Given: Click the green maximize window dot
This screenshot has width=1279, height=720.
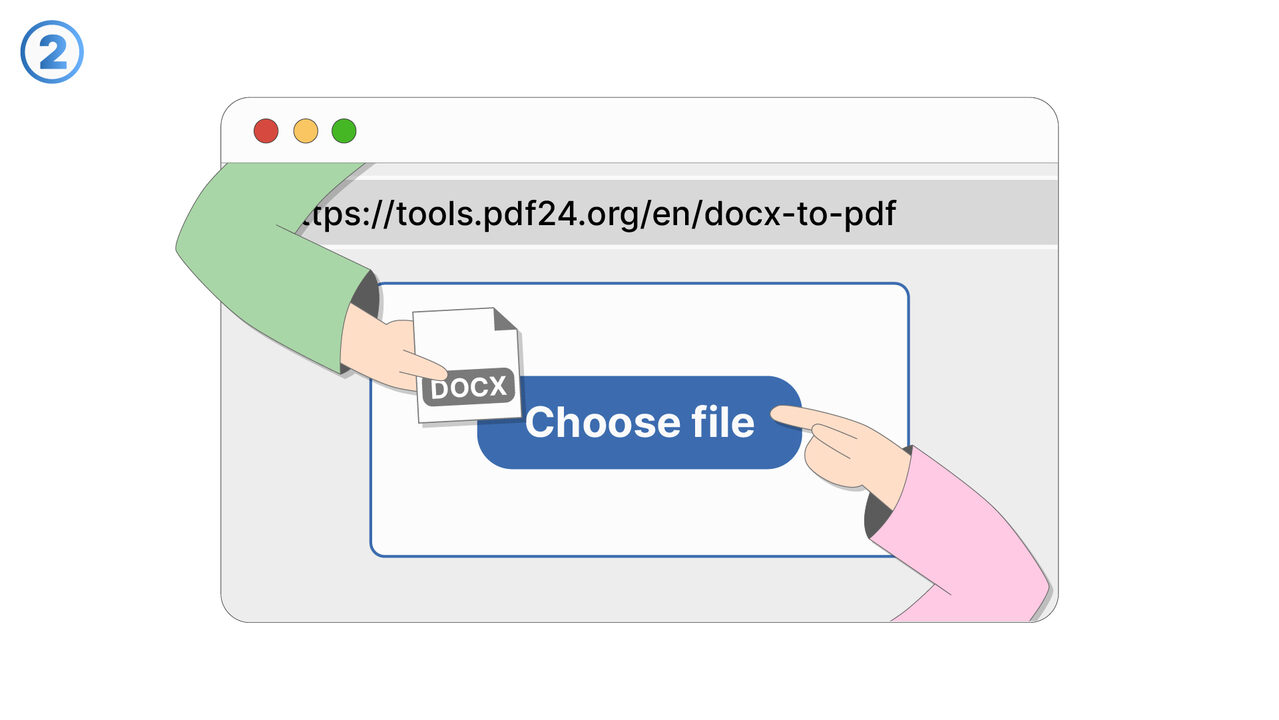Looking at the screenshot, I should [x=344, y=131].
